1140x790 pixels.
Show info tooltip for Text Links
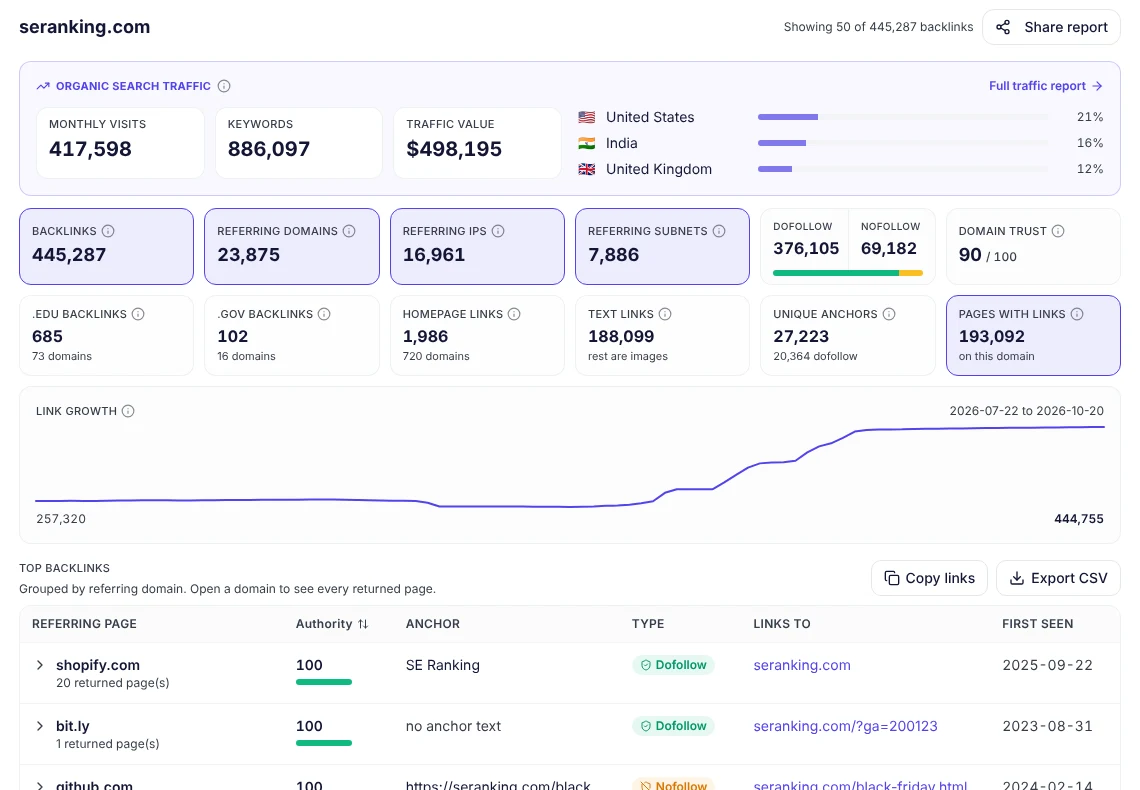665,314
